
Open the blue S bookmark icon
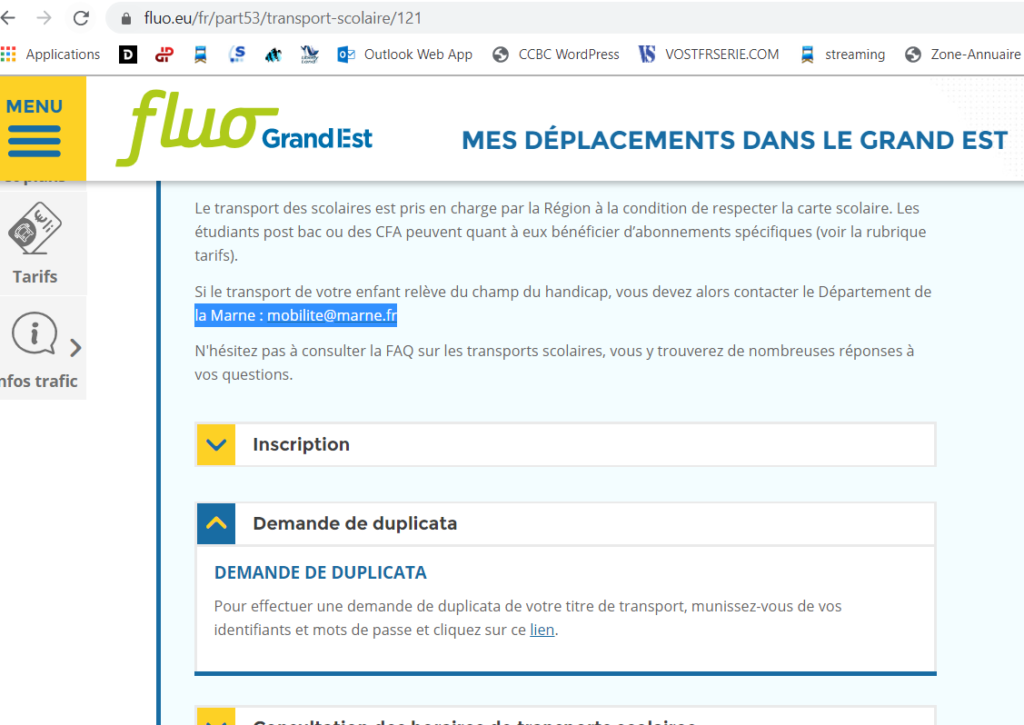click(x=237, y=54)
